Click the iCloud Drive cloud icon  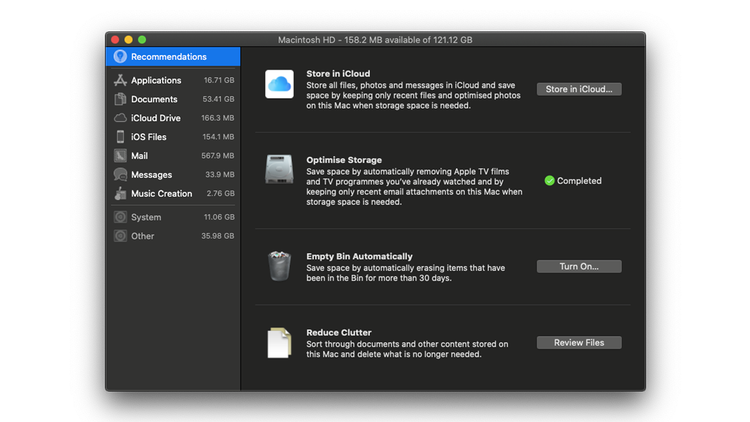click(120, 118)
